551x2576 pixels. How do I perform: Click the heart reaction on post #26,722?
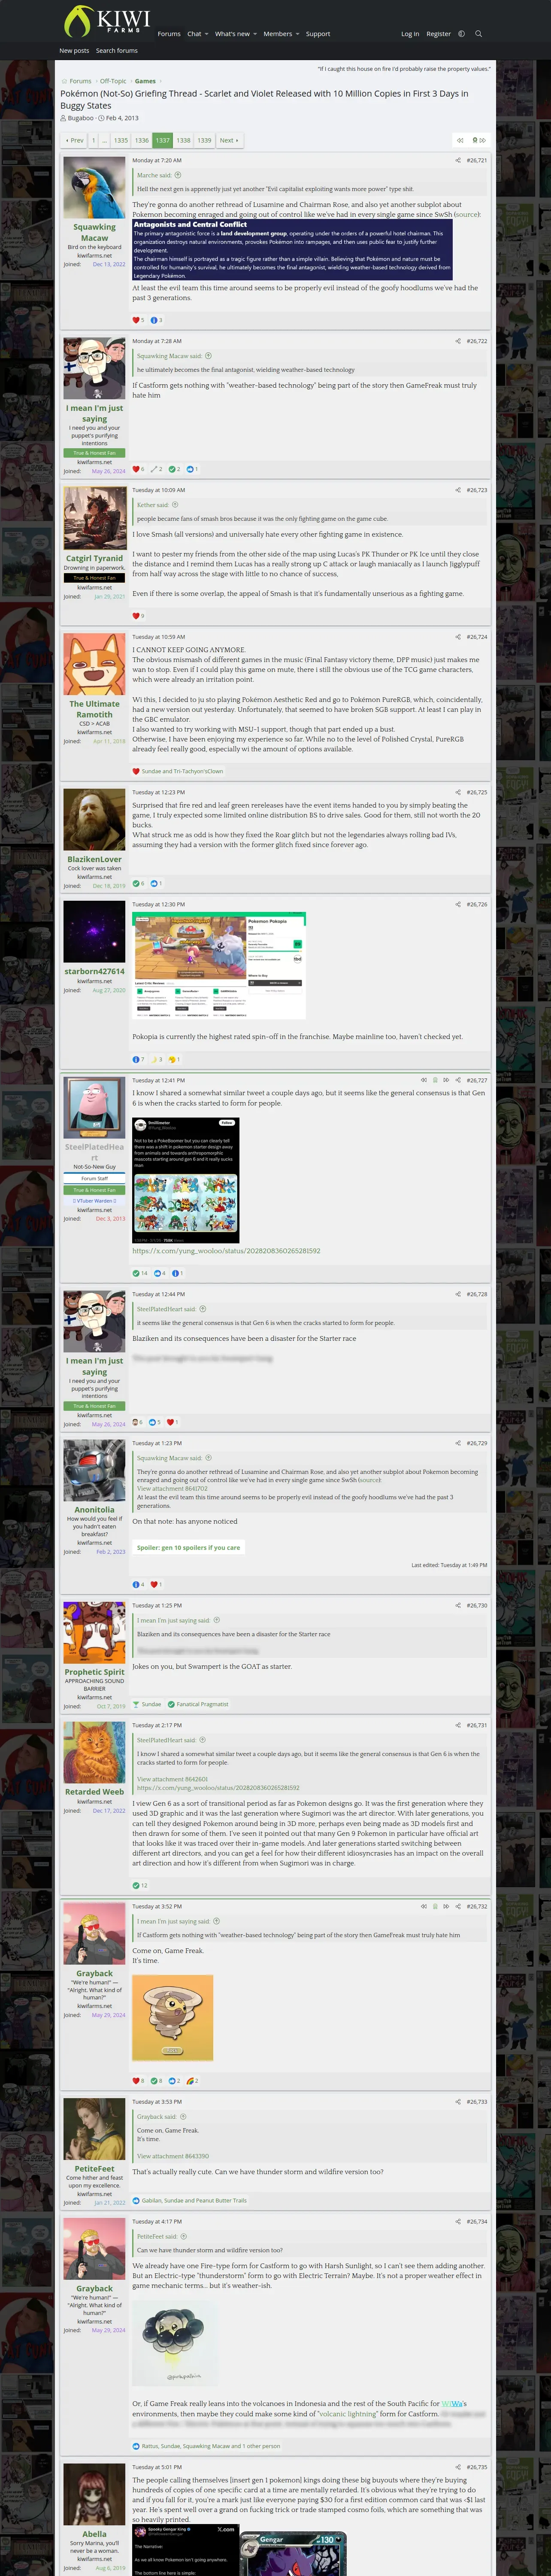tap(136, 469)
